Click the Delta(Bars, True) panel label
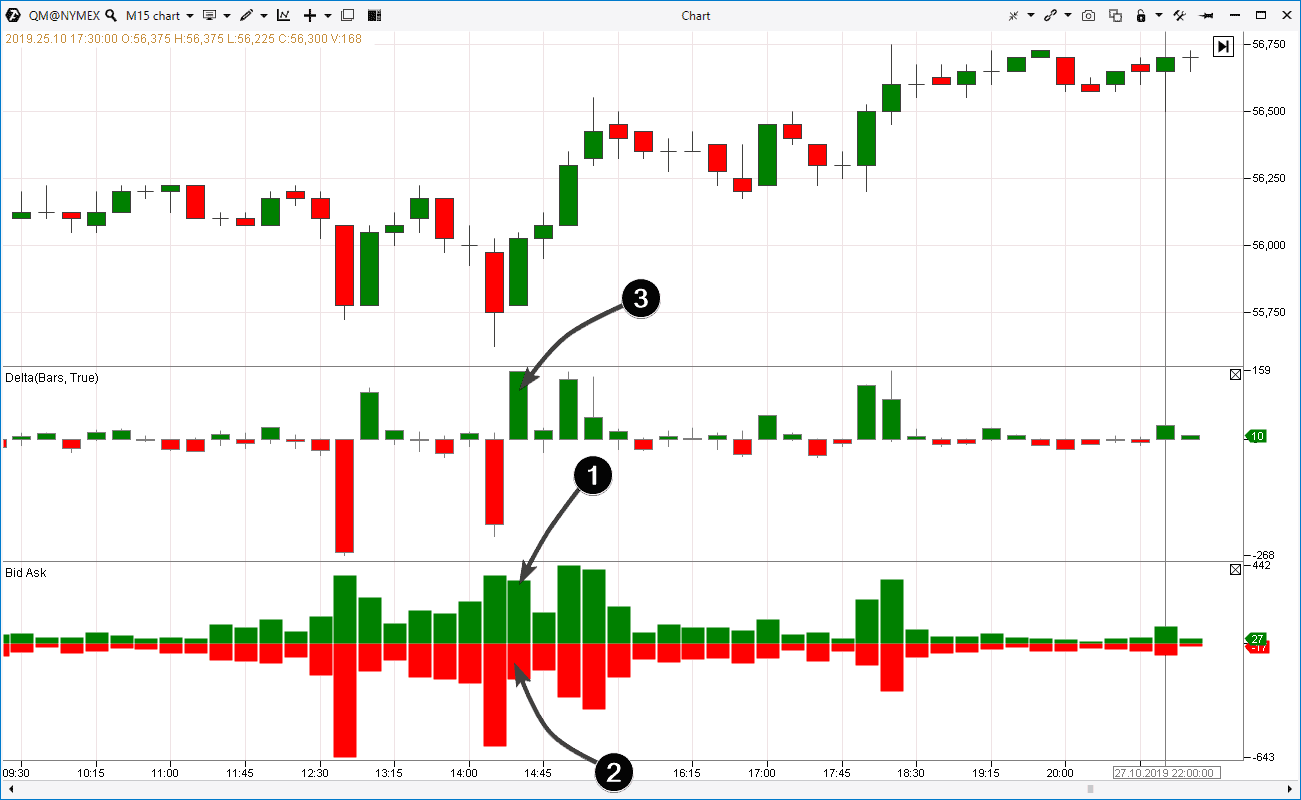 click(52, 378)
